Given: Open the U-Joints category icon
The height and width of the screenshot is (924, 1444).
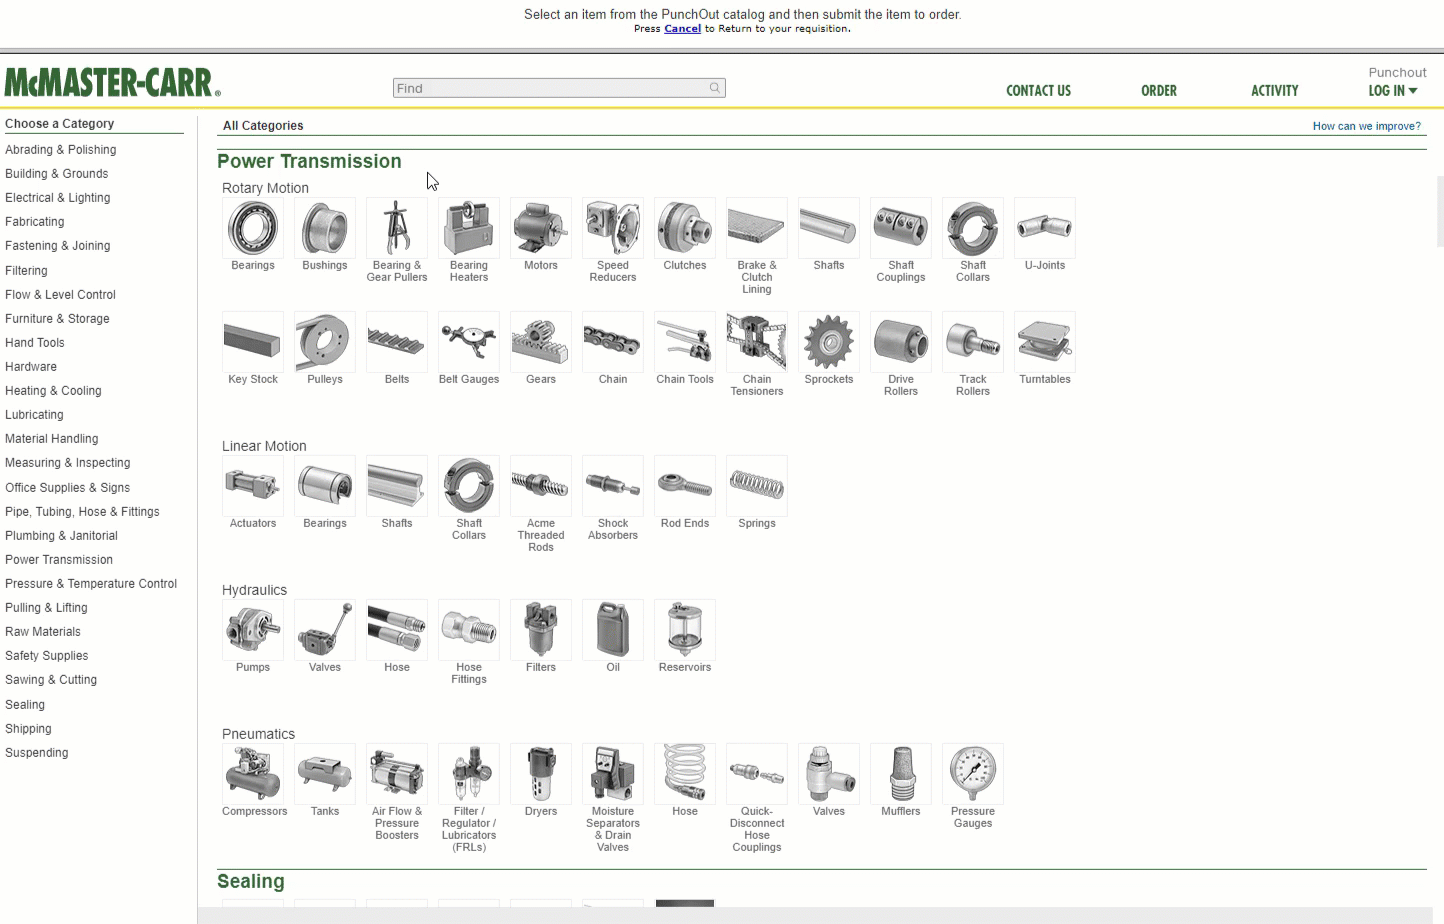Looking at the screenshot, I should tap(1044, 228).
